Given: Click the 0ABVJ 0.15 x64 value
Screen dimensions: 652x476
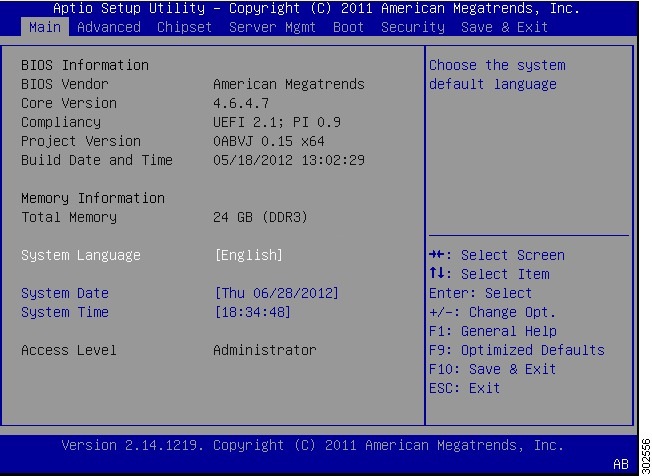Looking at the screenshot, I should pos(269,141).
